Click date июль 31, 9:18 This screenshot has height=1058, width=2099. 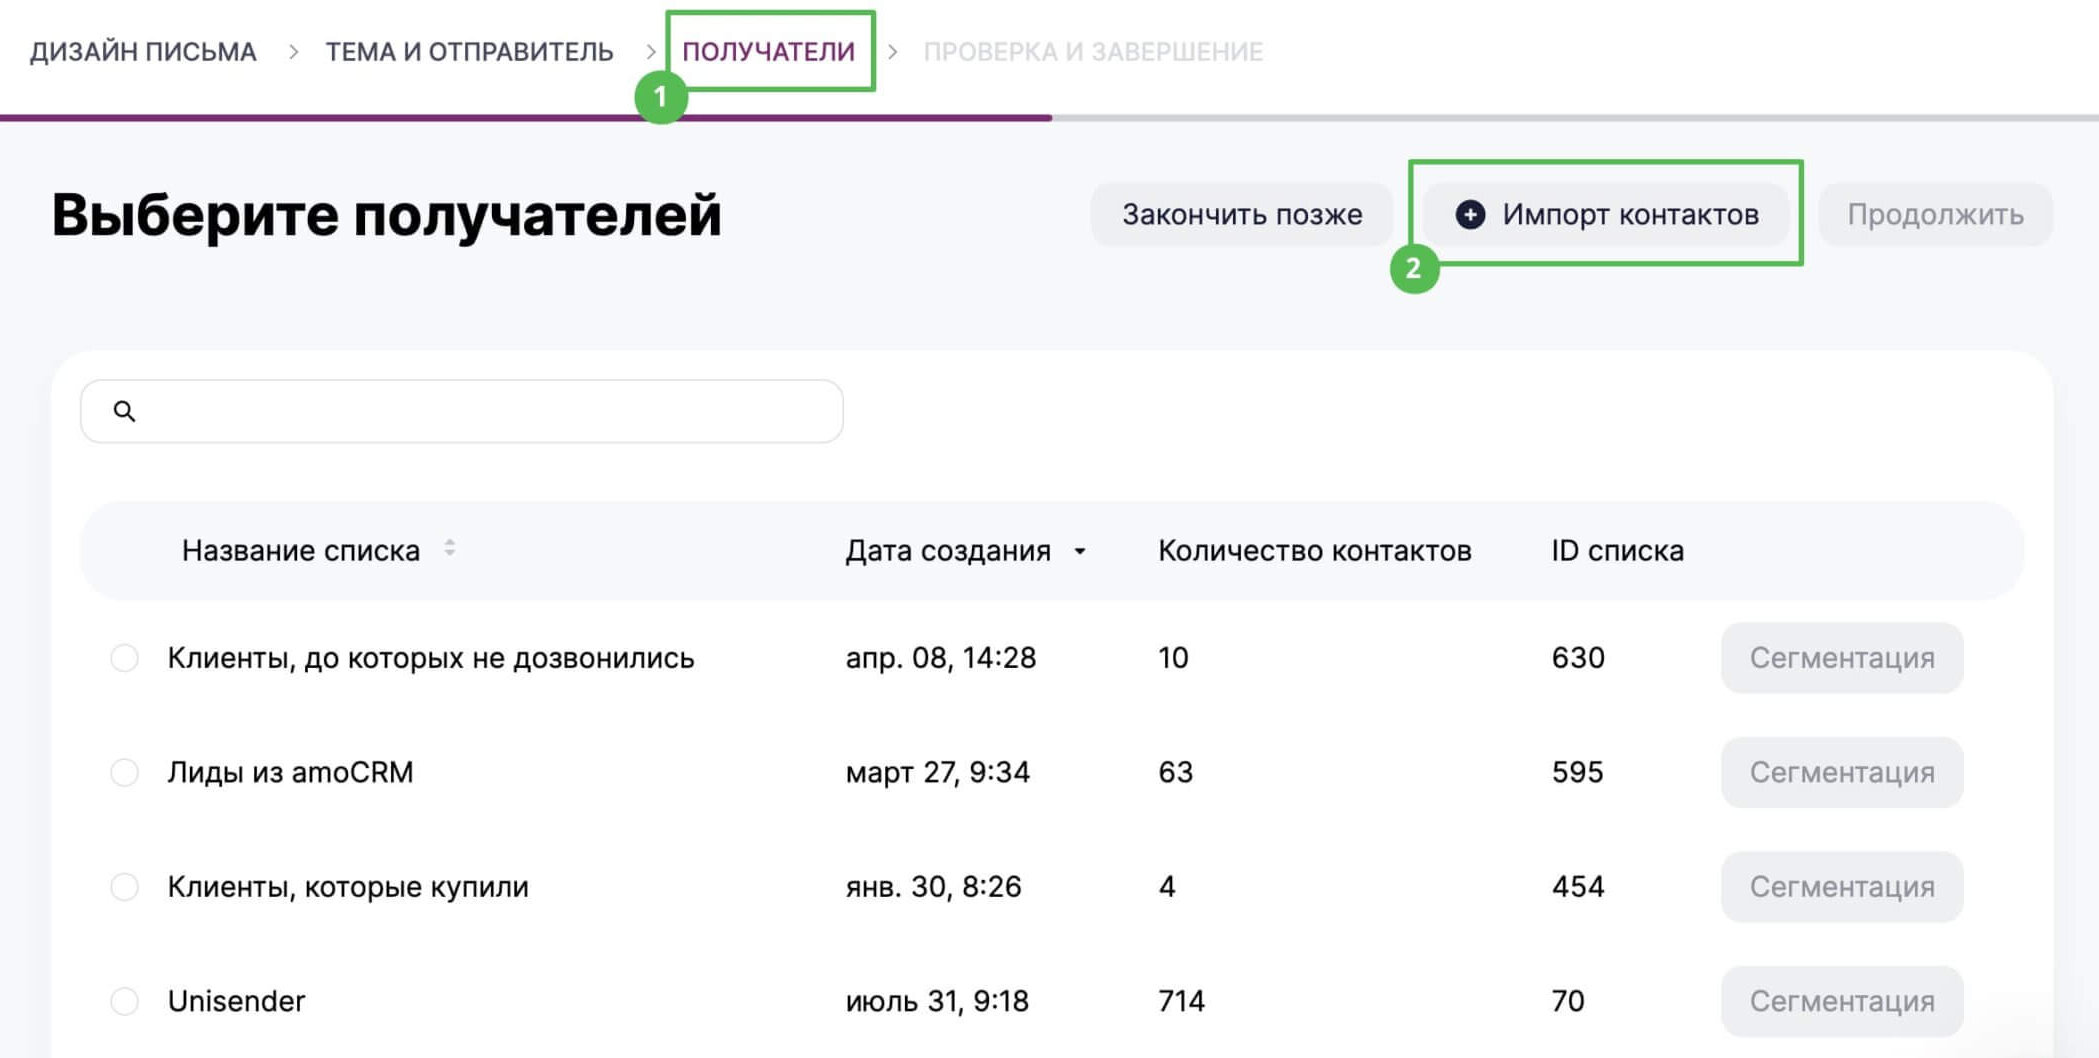(x=937, y=1001)
